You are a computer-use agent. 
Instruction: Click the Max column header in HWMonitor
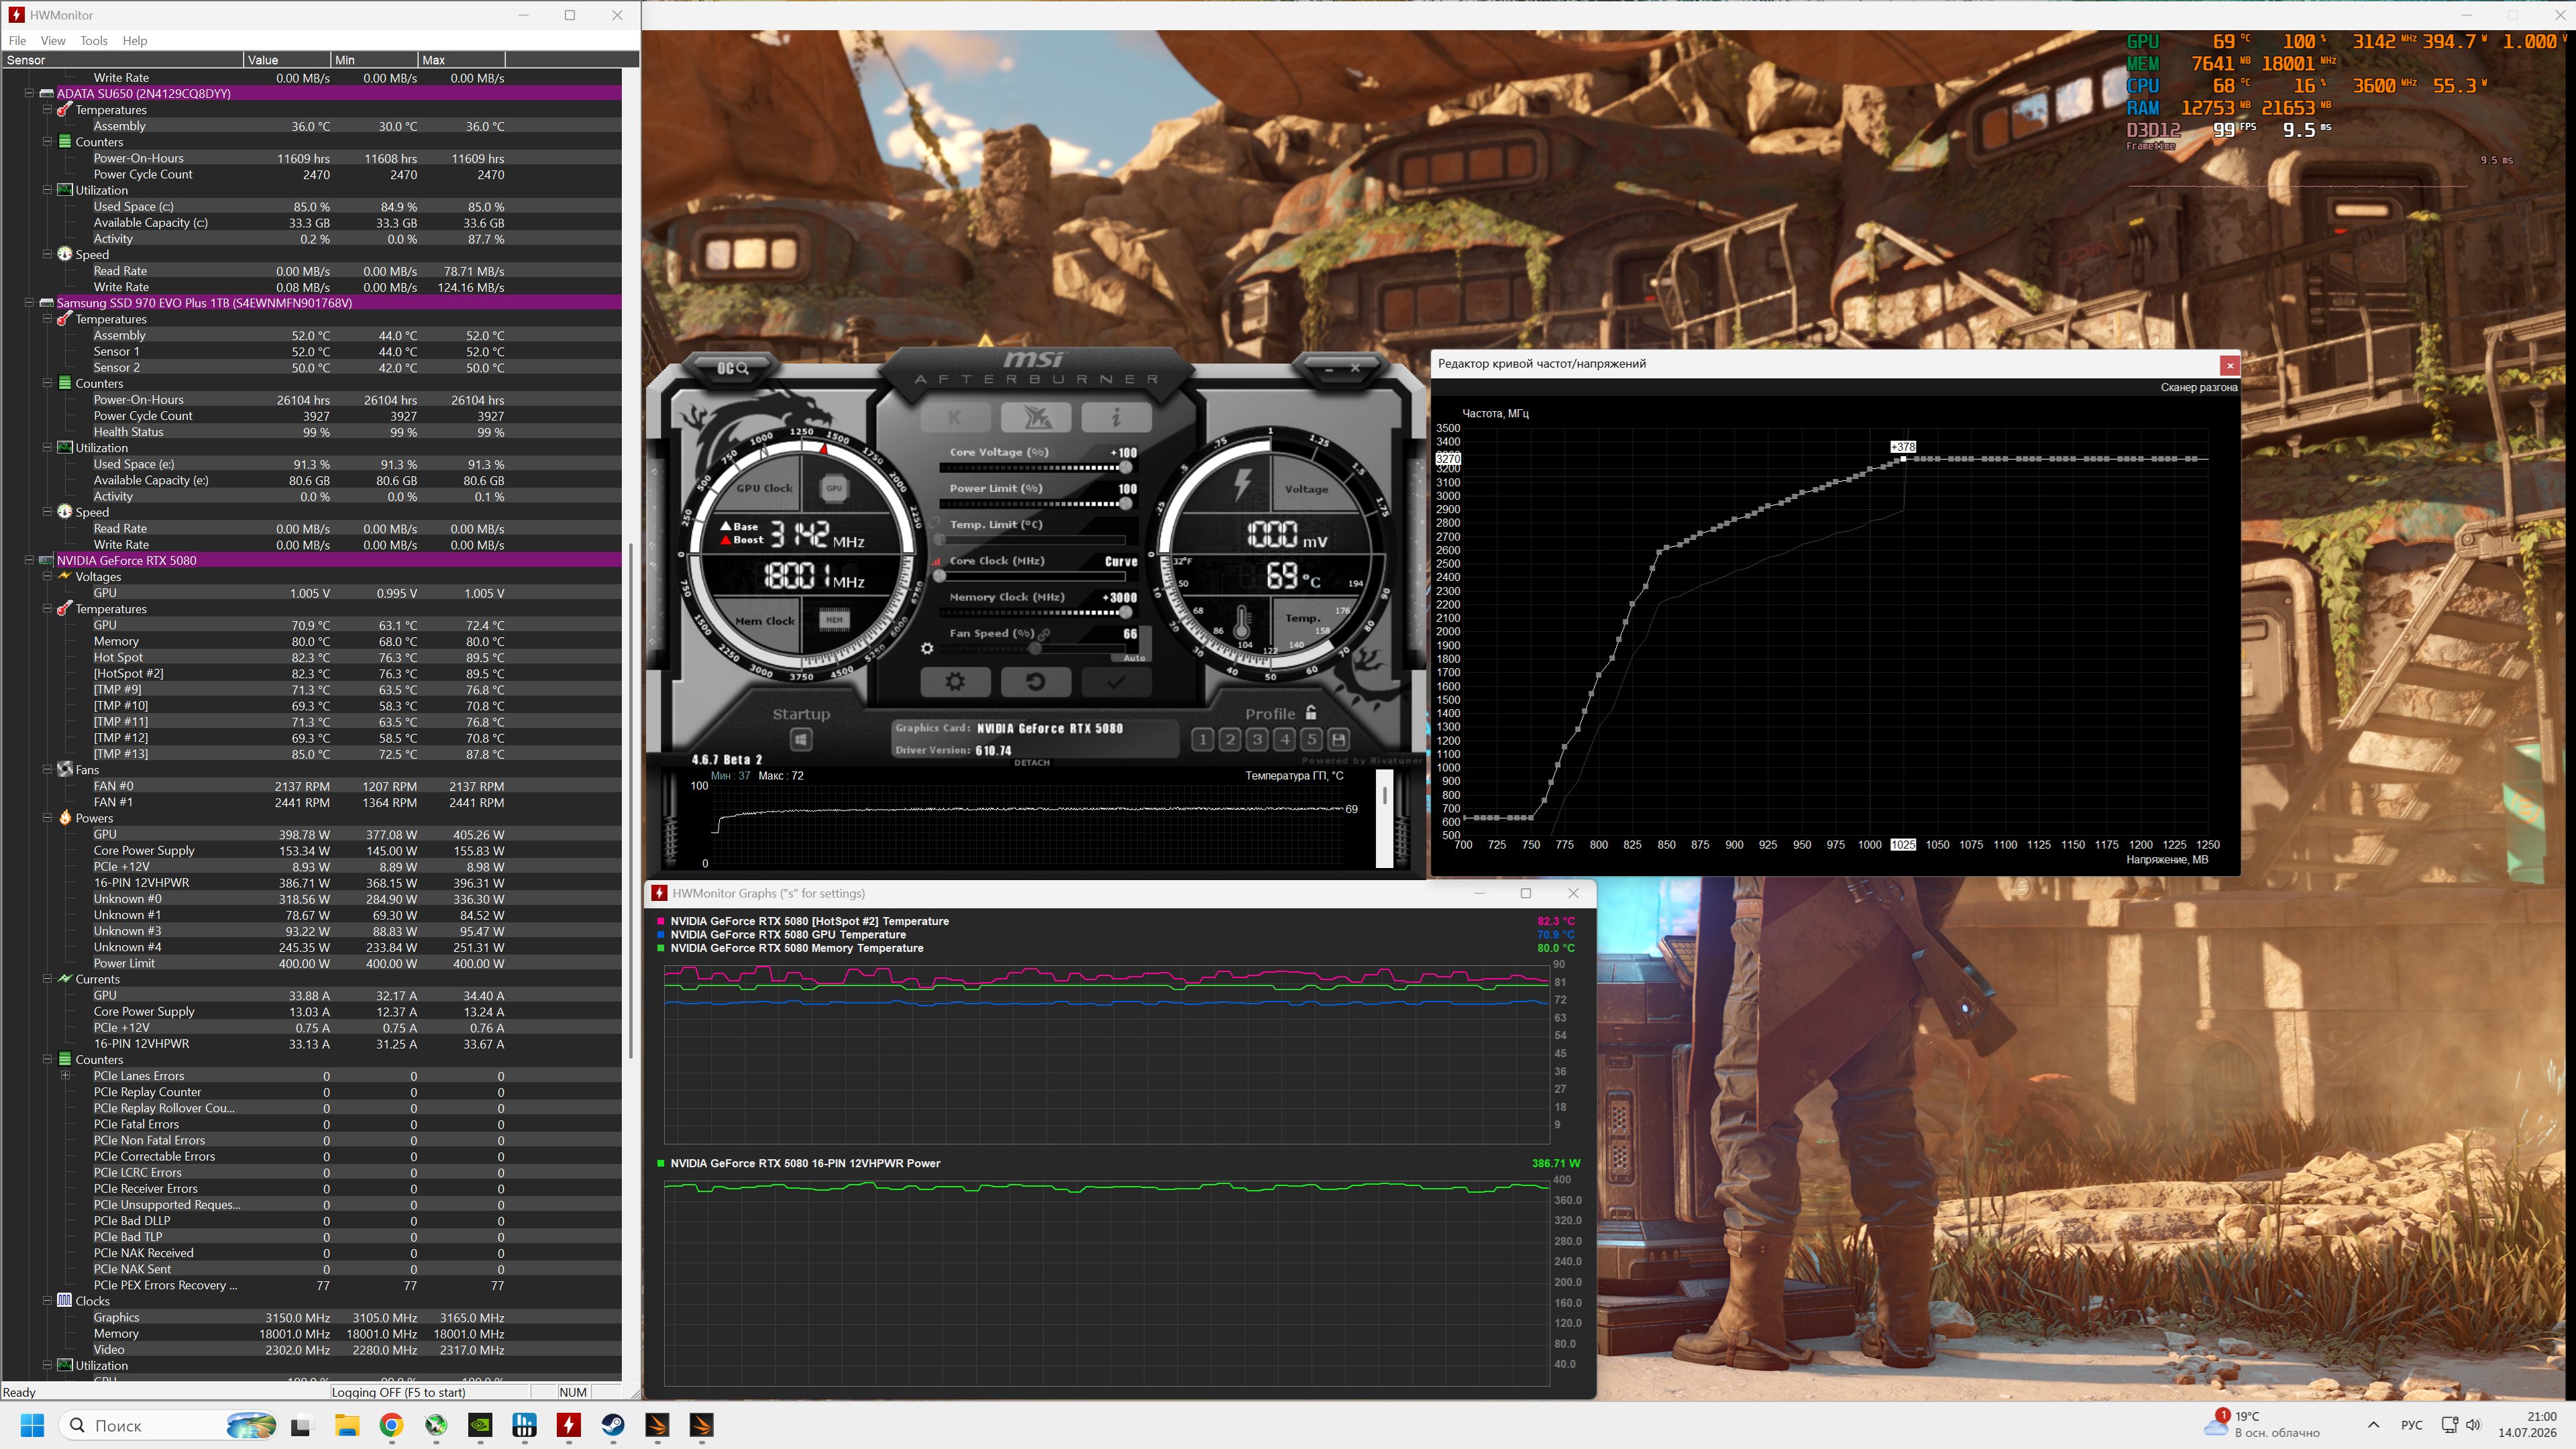461,60
